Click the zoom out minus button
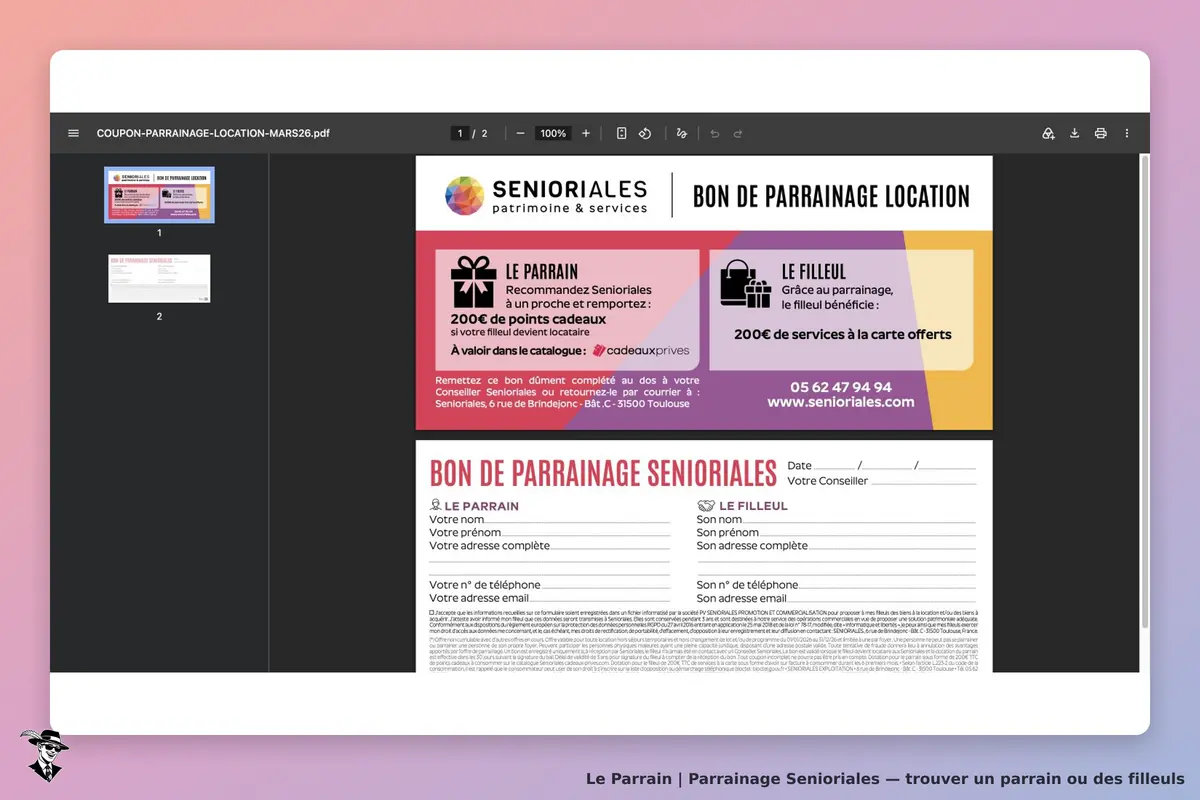The height and width of the screenshot is (800, 1200). (x=520, y=133)
